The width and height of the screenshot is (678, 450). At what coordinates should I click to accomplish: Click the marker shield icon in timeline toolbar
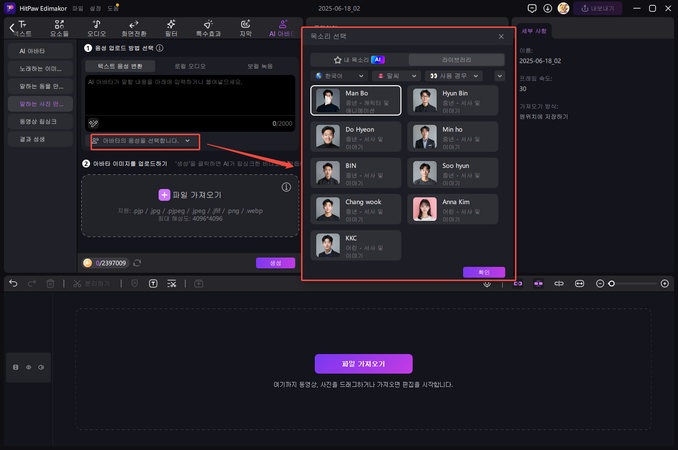tap(134, 284)
